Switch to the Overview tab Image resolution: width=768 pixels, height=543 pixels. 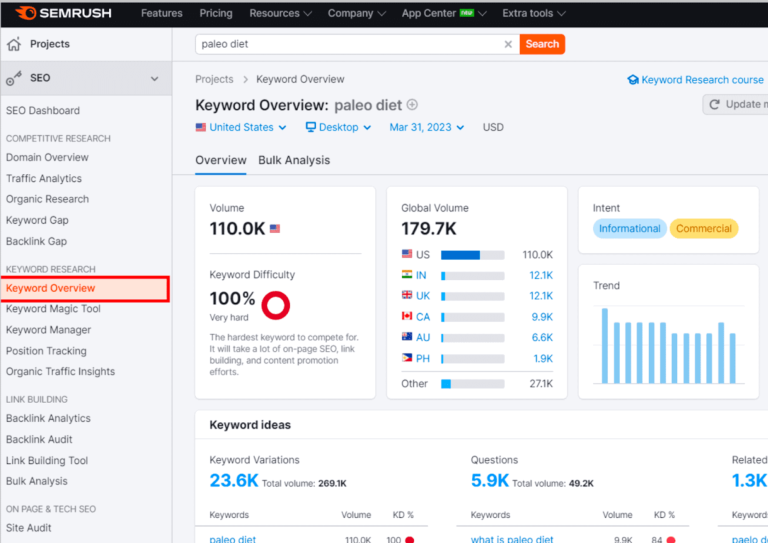(221, 160)
